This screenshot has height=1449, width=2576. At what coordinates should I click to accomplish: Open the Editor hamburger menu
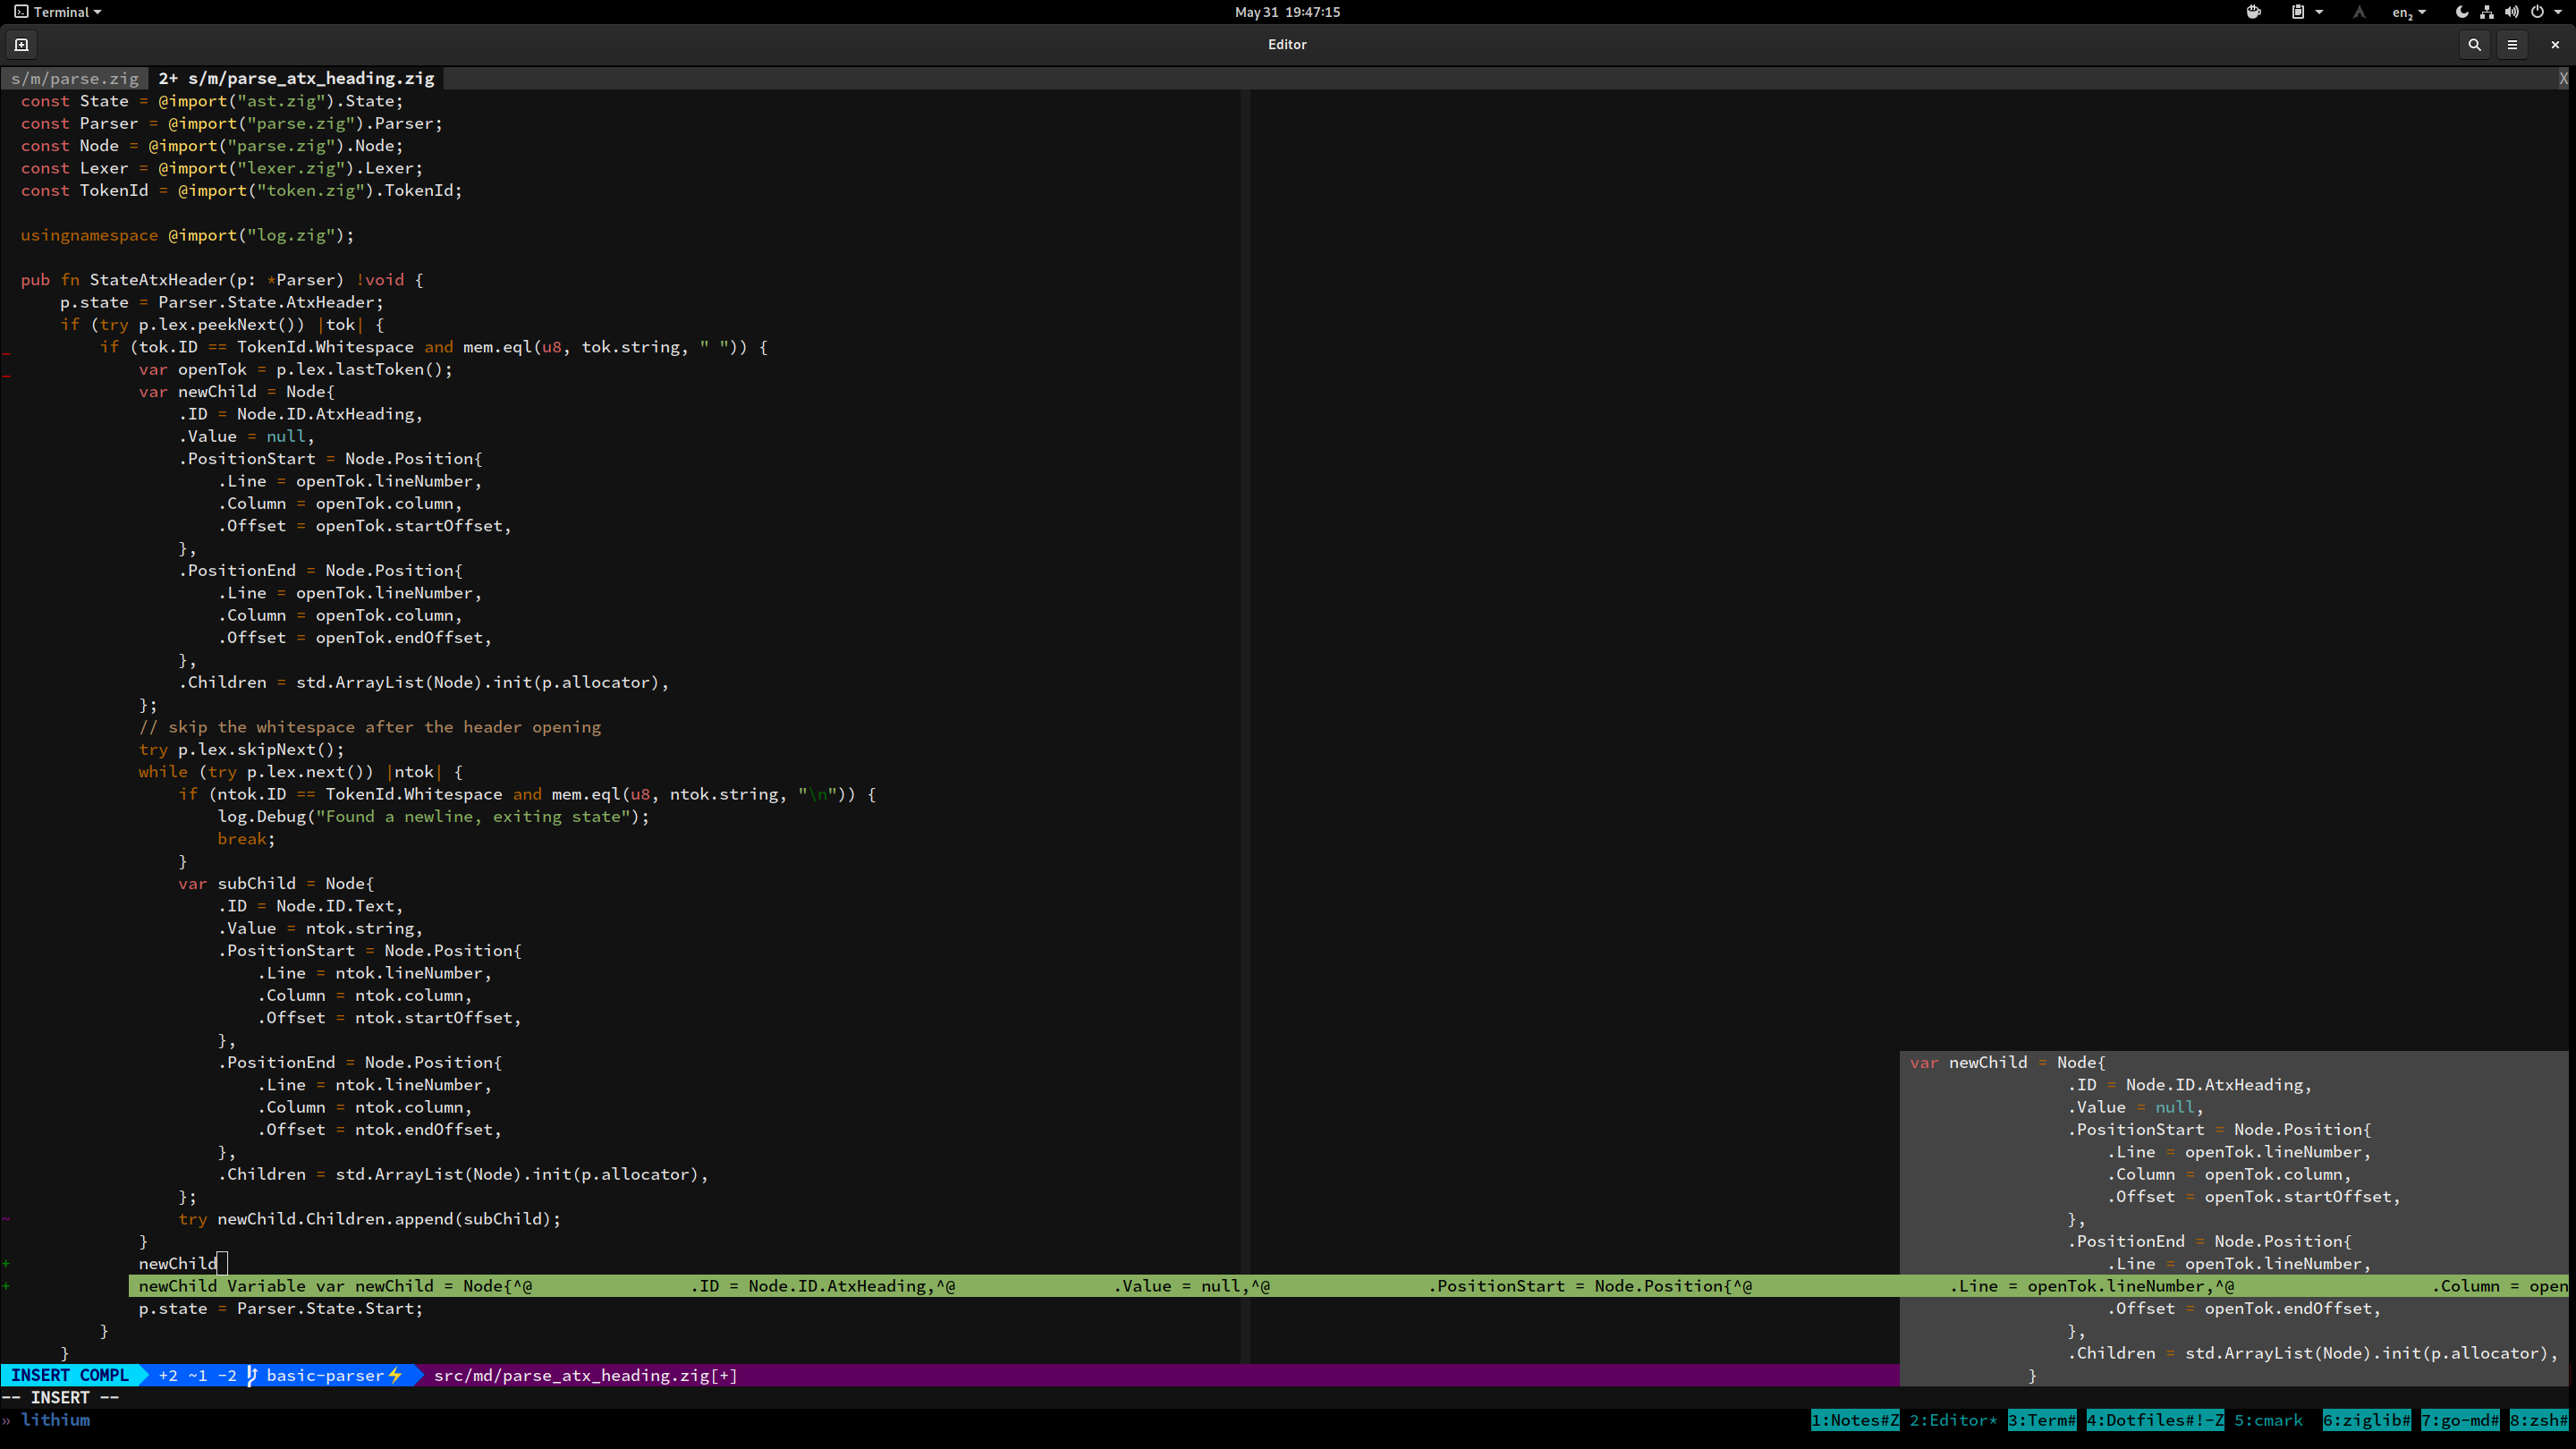[x=2513, y=45]
